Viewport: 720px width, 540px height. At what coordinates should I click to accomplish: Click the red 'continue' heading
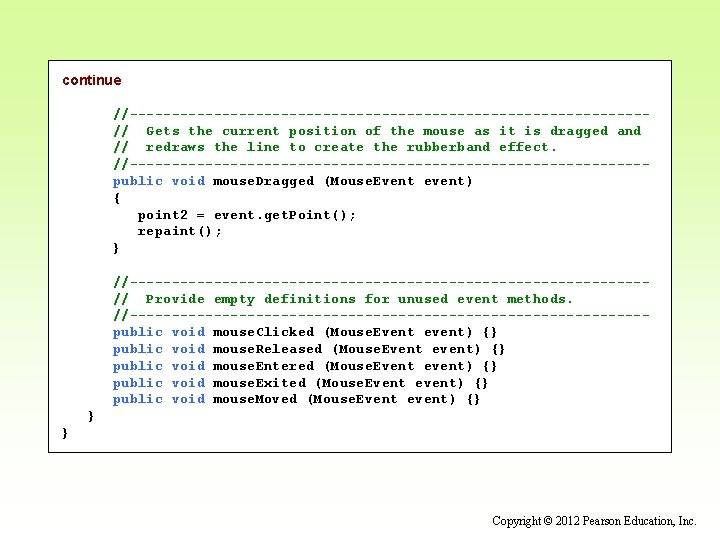tap(92, 80)
